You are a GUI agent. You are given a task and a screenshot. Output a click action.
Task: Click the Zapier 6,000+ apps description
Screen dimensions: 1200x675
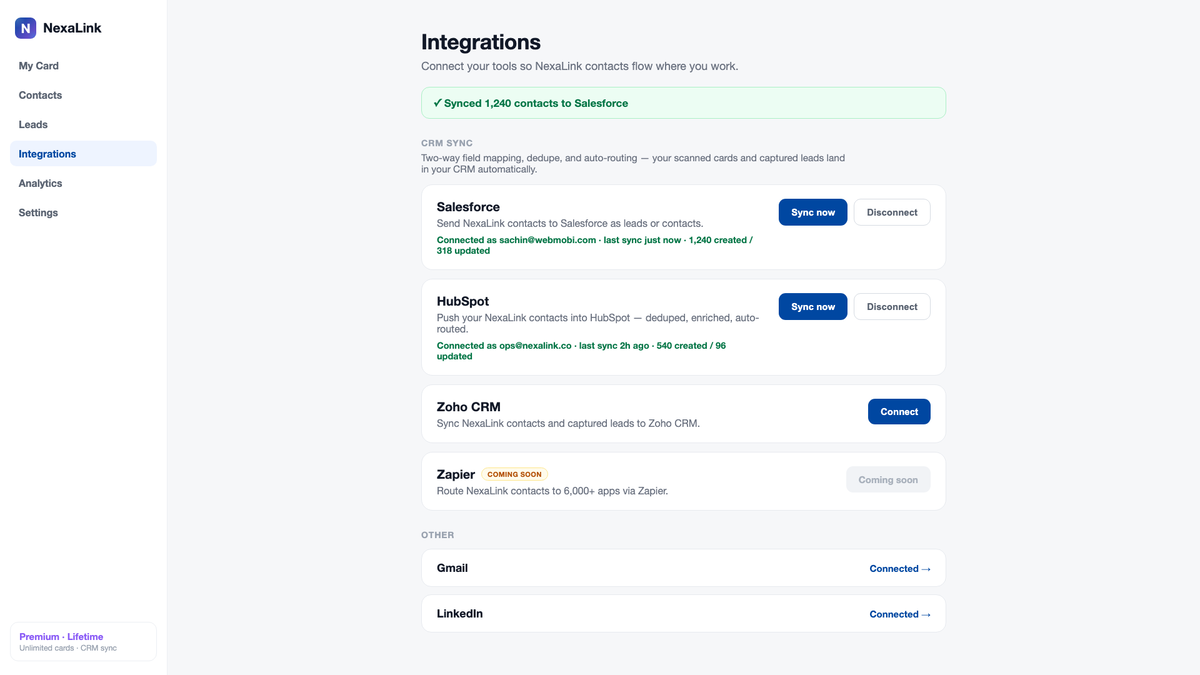[552, 491]
